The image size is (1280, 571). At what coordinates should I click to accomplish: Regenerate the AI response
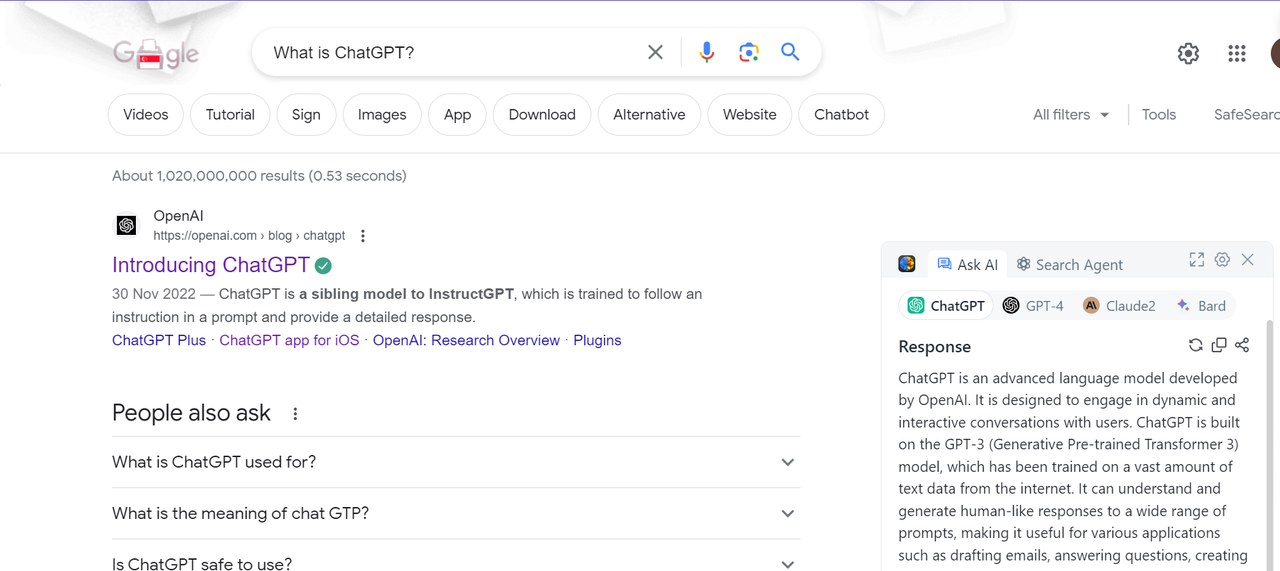1195,345
